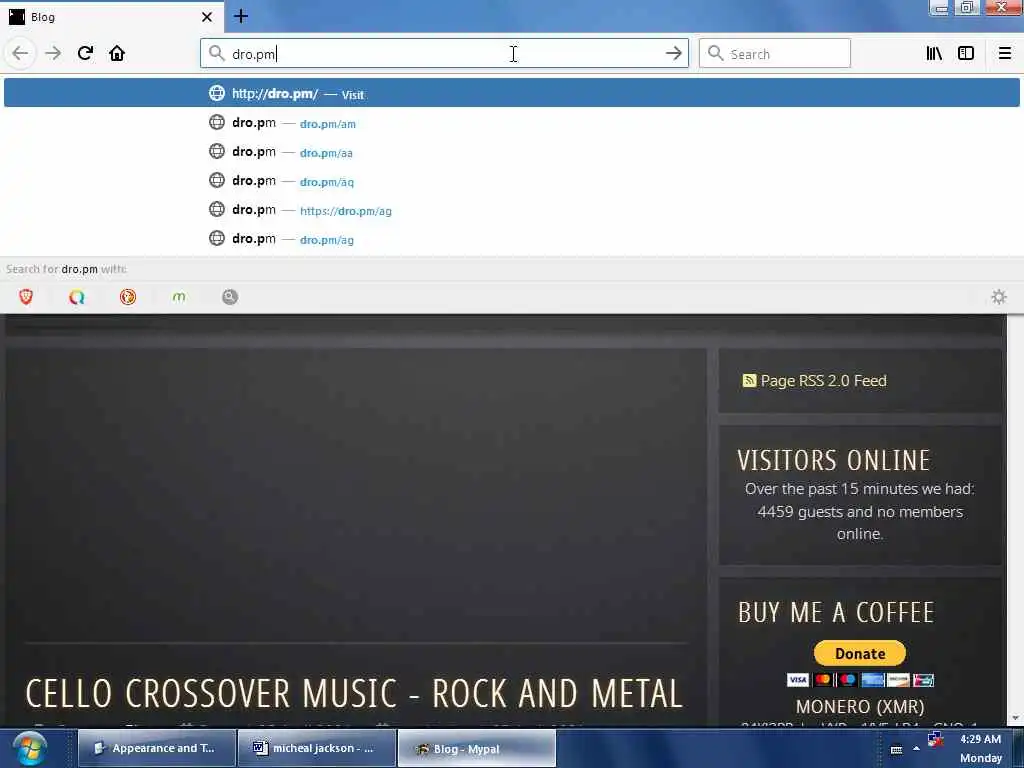Select Blog - Mypal taskbar button
Viewport: 1024px width, 768px height.
[x=477, y=748]
